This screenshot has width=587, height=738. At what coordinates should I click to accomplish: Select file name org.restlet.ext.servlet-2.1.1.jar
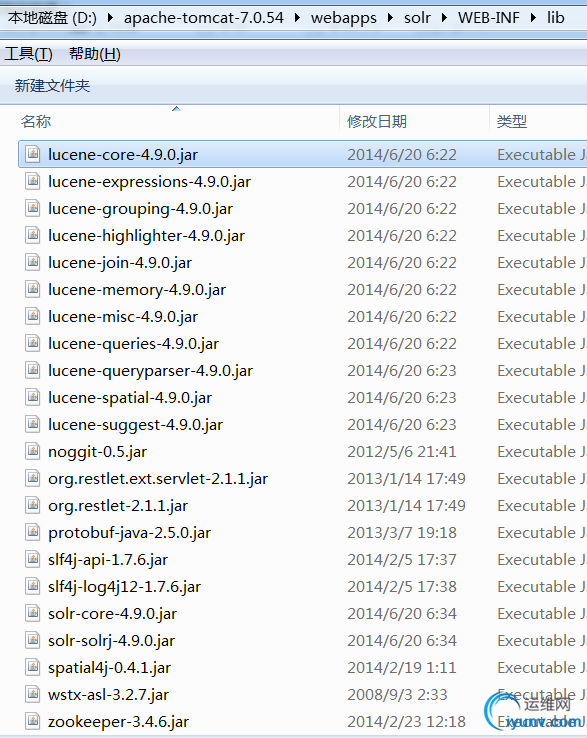pyautogui.click(x=158, y=479)
